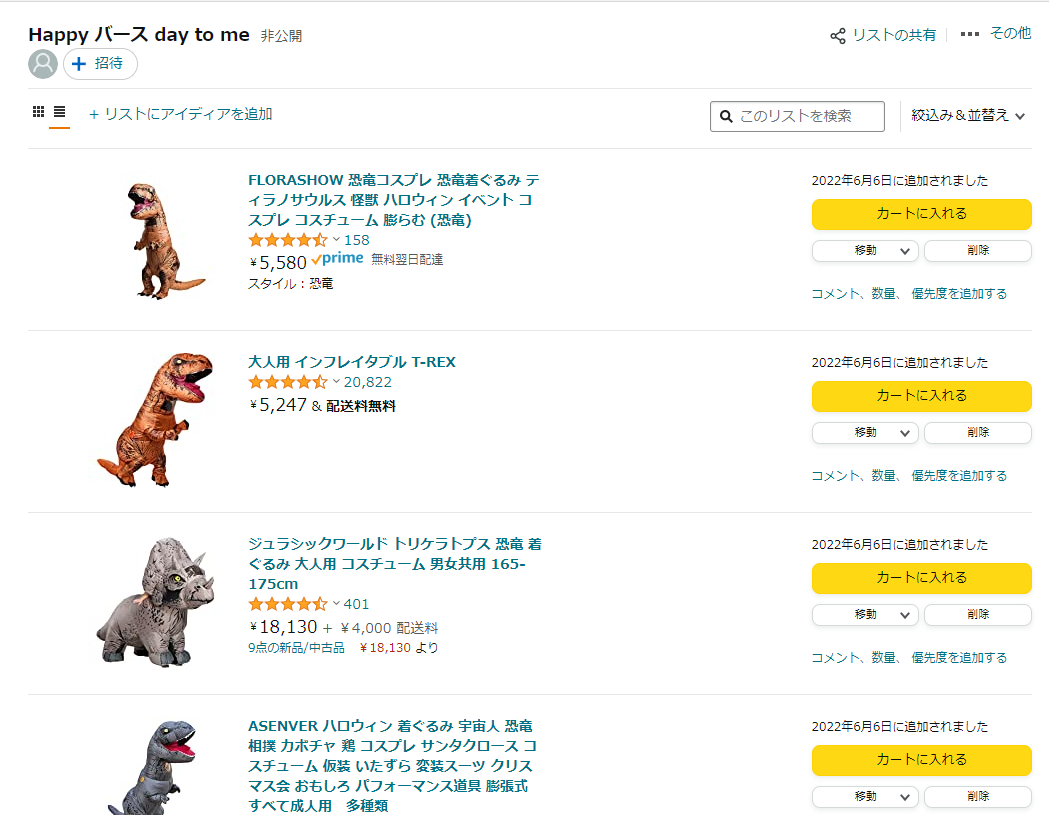Image resolution: width=1049 pixels, height=815 pixels.
Task: Open 移動 dropdown for FLORASHOW item
Action: tap(865, 251)
